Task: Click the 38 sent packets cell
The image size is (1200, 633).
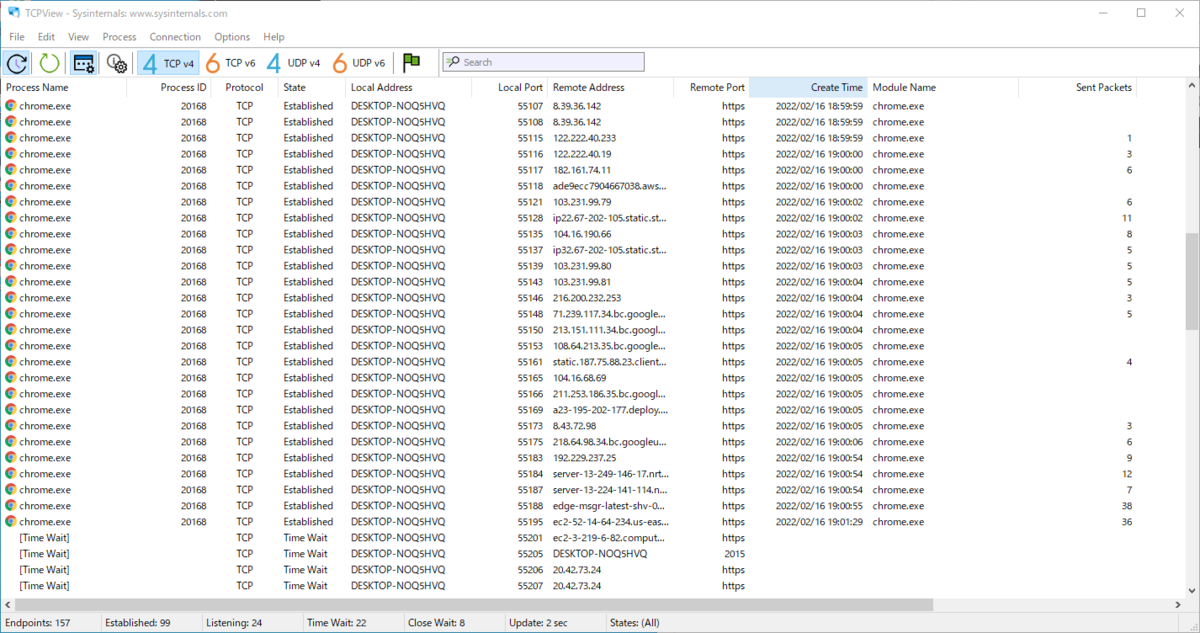Action: [1126, 506]
